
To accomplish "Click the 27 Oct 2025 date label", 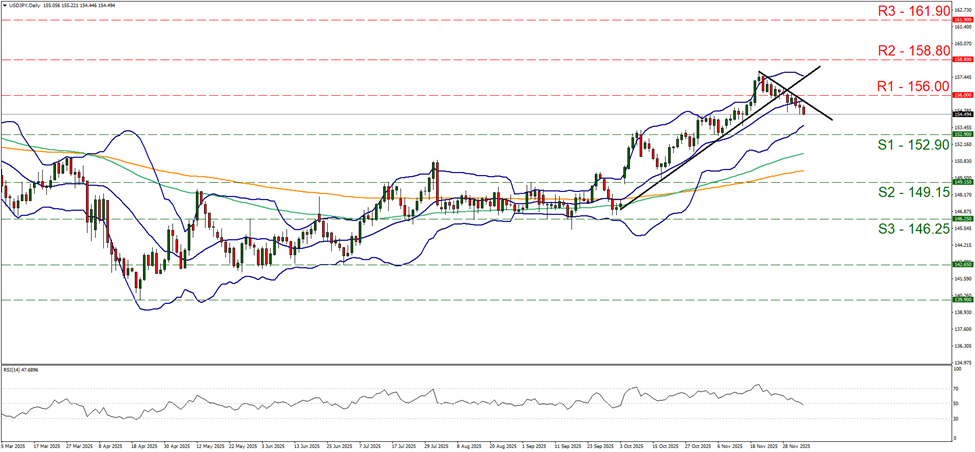I will pyautogui.click(x=698, y=446).
